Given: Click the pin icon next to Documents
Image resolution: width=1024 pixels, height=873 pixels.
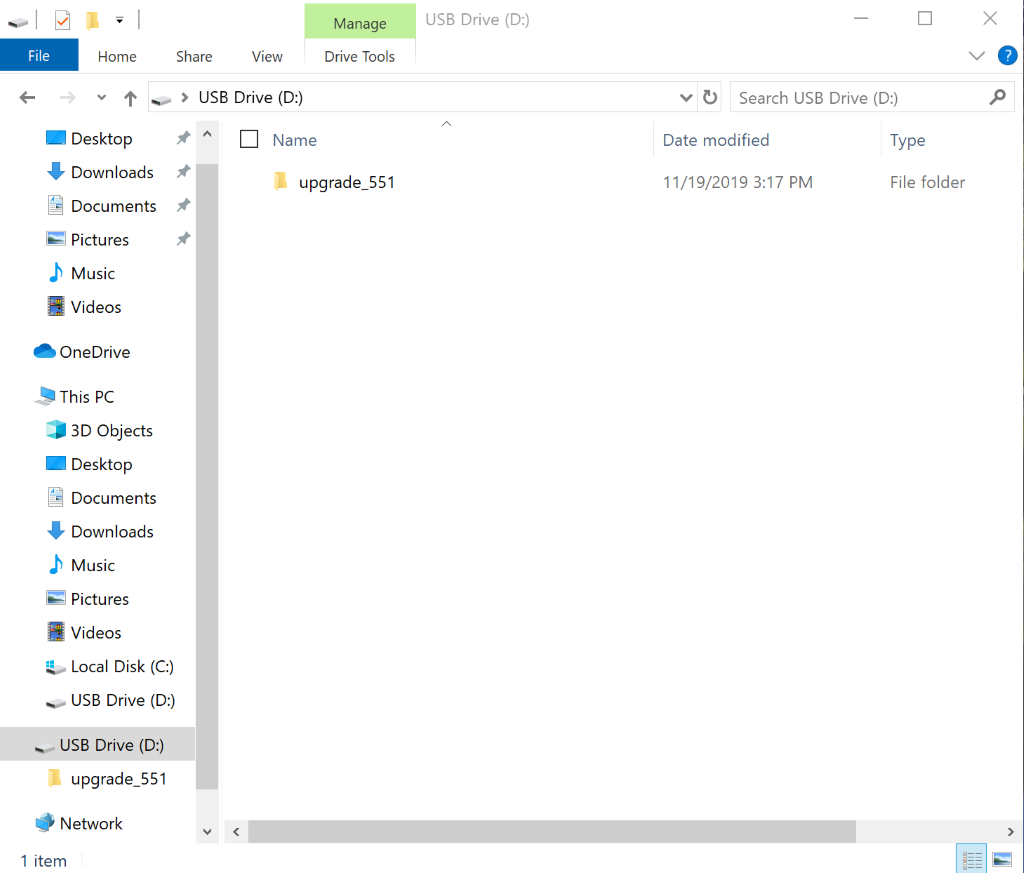Looking at the screenshot, I should coord(184,206).
